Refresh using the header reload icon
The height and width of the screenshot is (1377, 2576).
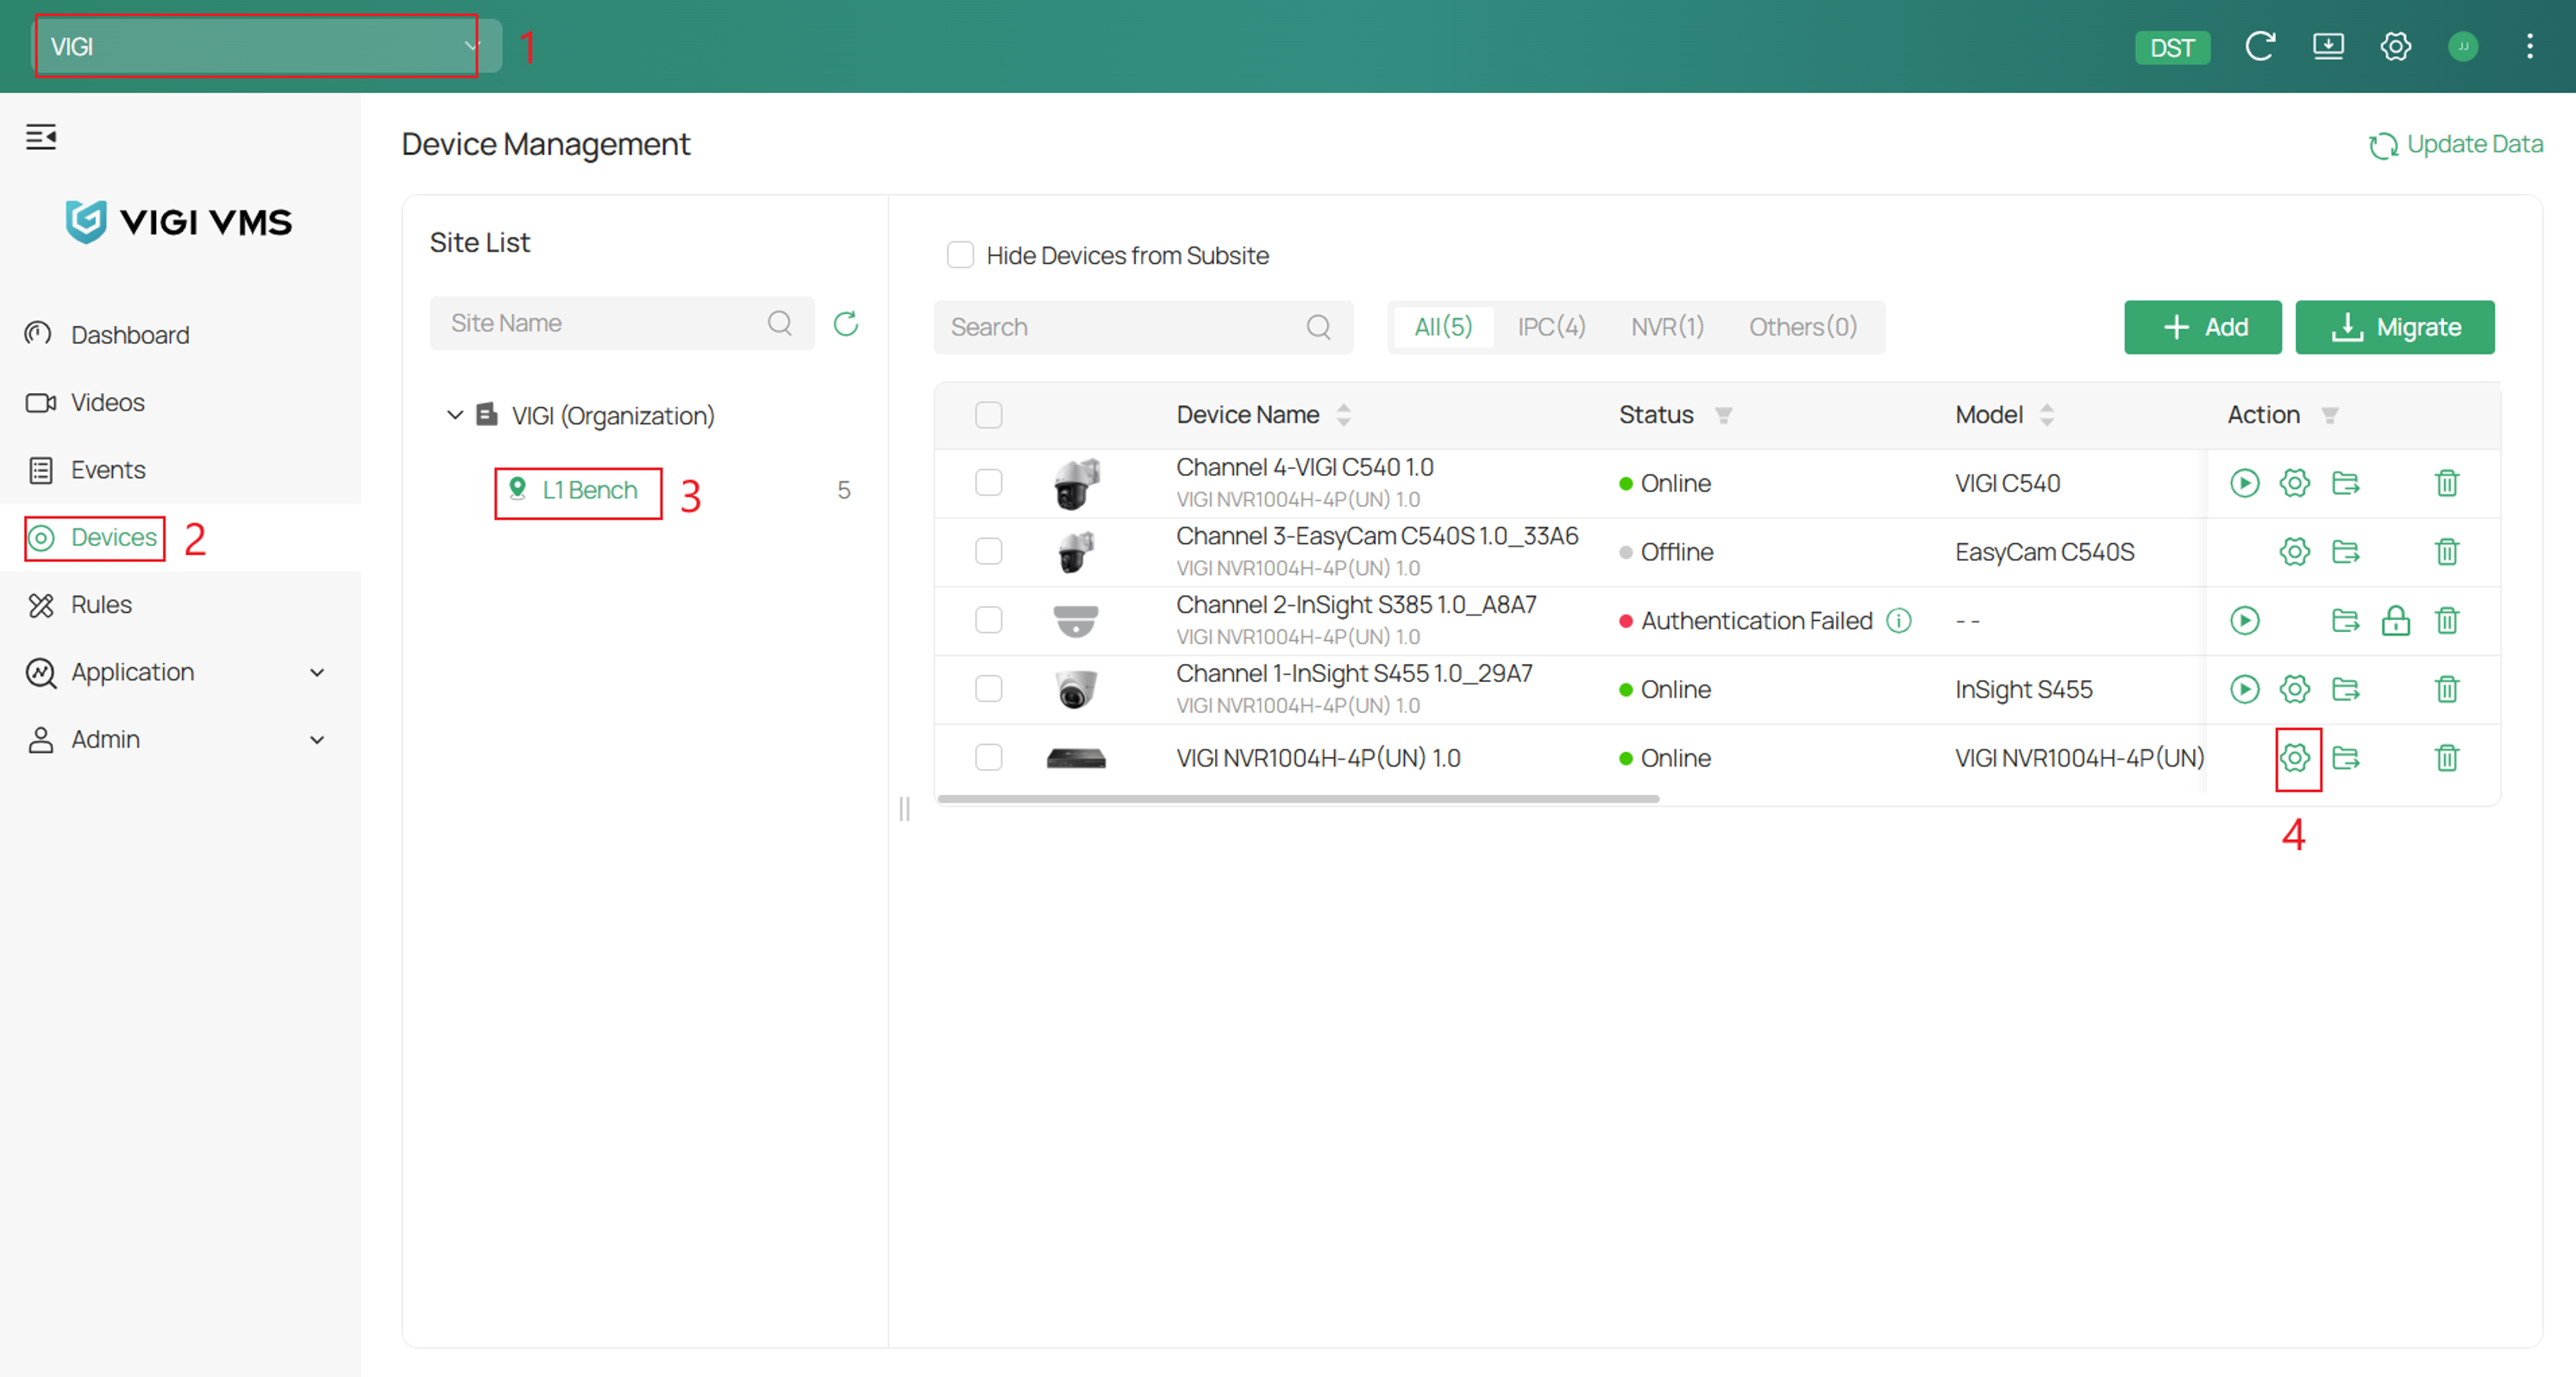click(2260, 46)
